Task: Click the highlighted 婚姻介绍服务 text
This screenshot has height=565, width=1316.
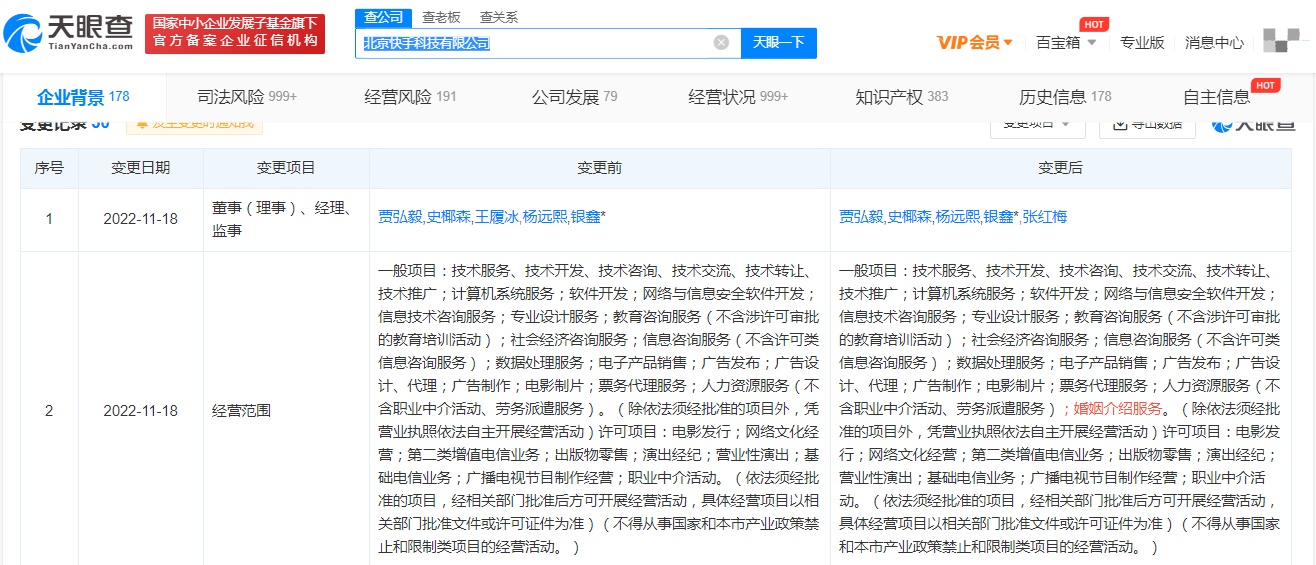Action: pyautogui.click(x=1118, y=409)
